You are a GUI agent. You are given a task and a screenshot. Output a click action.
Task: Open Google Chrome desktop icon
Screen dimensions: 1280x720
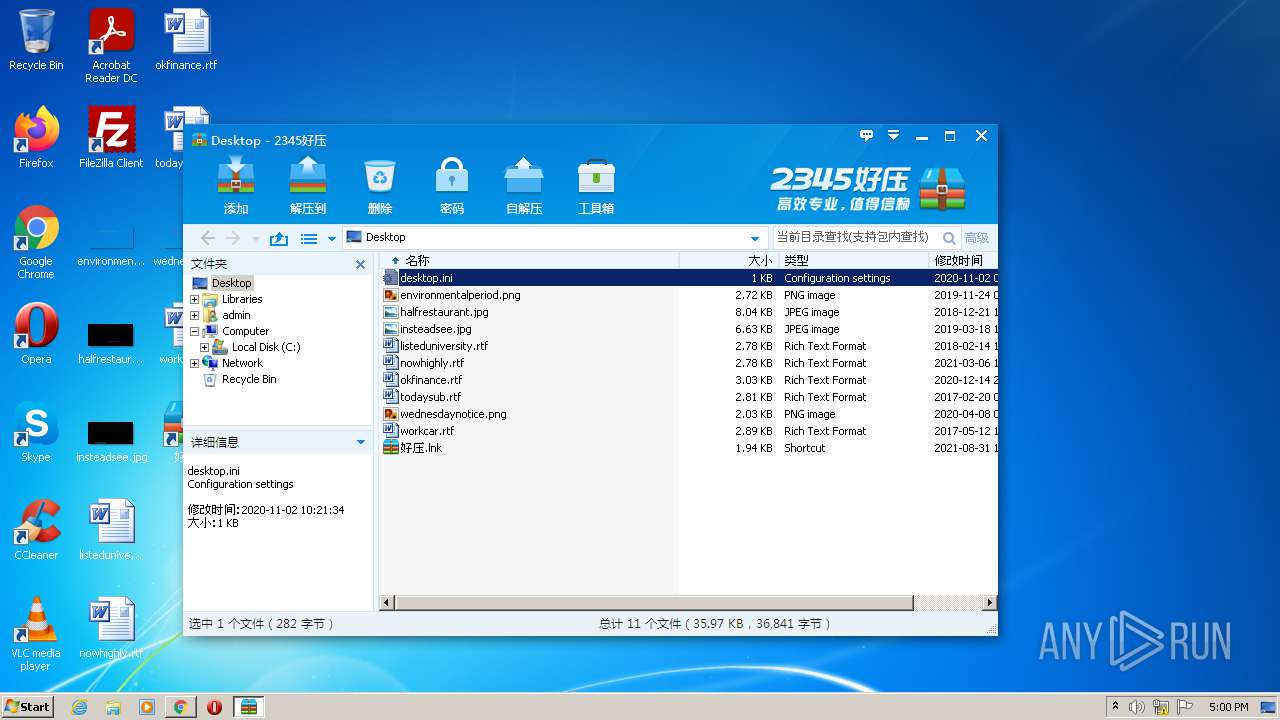36,242
